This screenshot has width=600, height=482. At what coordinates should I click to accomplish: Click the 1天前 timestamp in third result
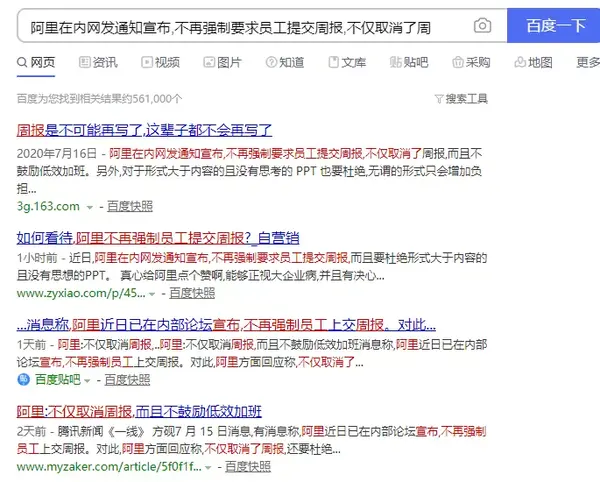(x=31, y=345)
